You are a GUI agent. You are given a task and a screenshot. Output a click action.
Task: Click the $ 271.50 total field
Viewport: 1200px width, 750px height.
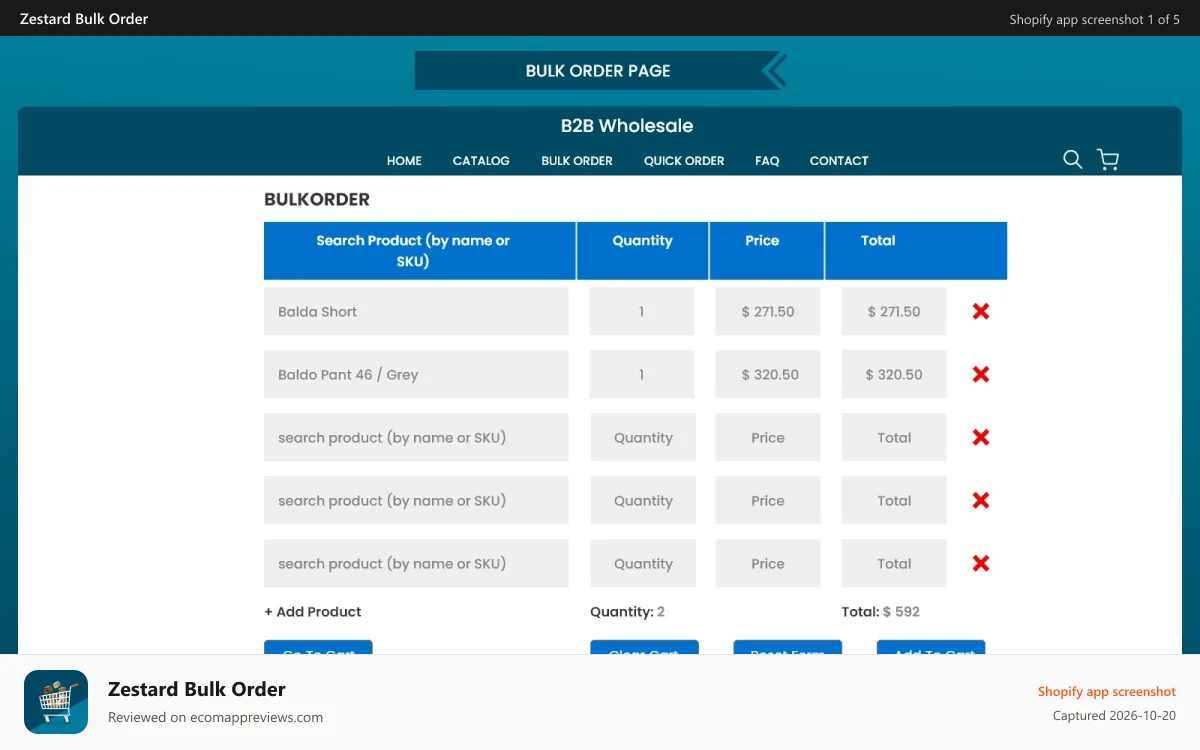[894, 312]
